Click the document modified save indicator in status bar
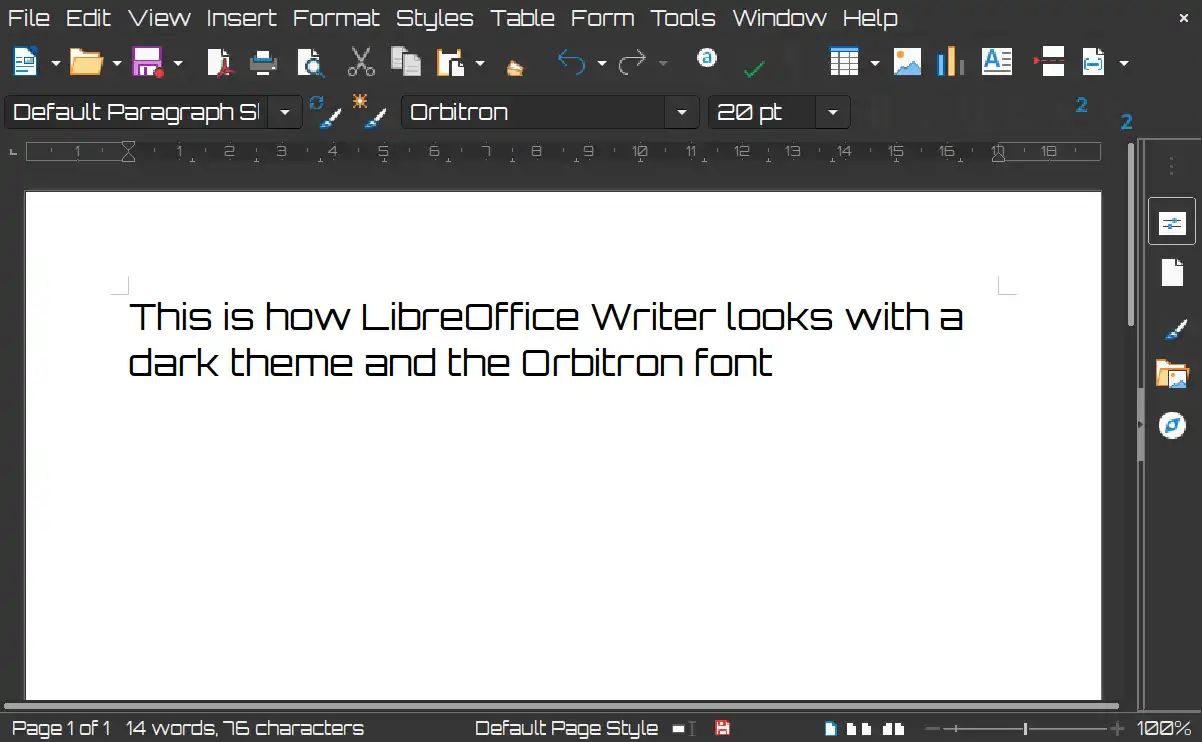Viewport: 1202px width, 742px height. tap(722, 729)
